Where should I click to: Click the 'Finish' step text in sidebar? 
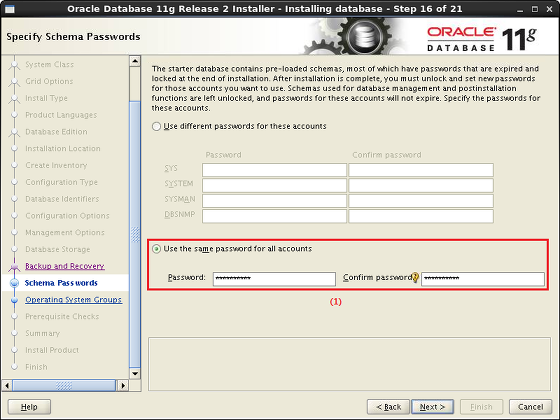(36, 367)
